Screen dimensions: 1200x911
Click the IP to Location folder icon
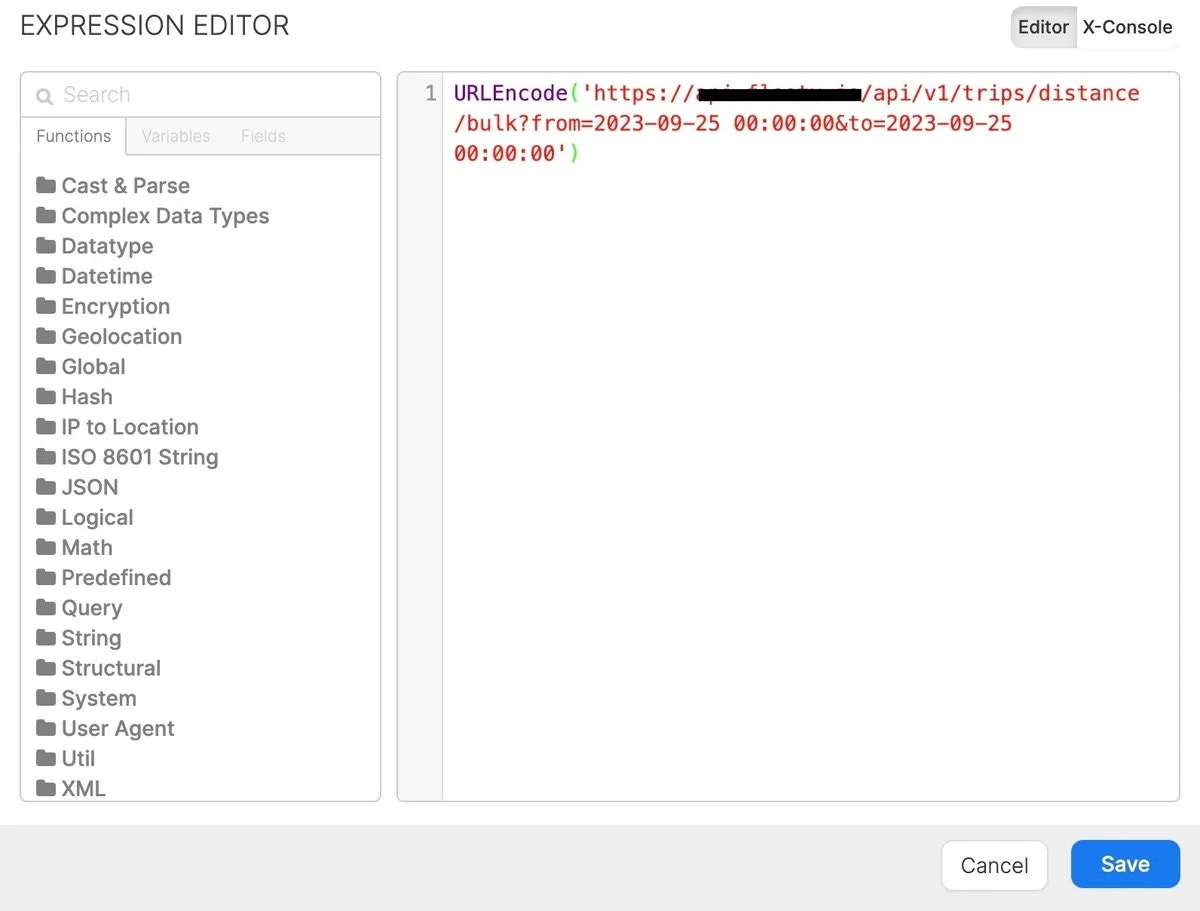(46, 426)
